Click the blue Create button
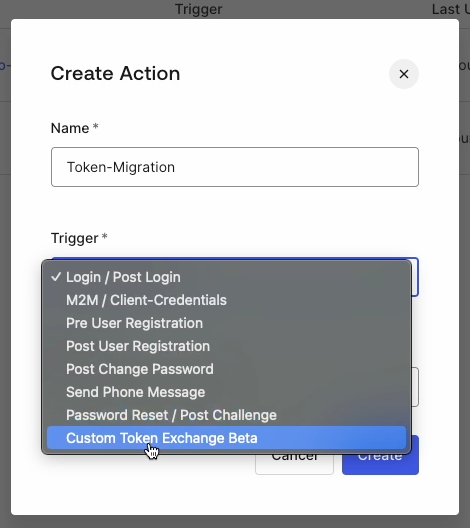 [x=380, y=464]
